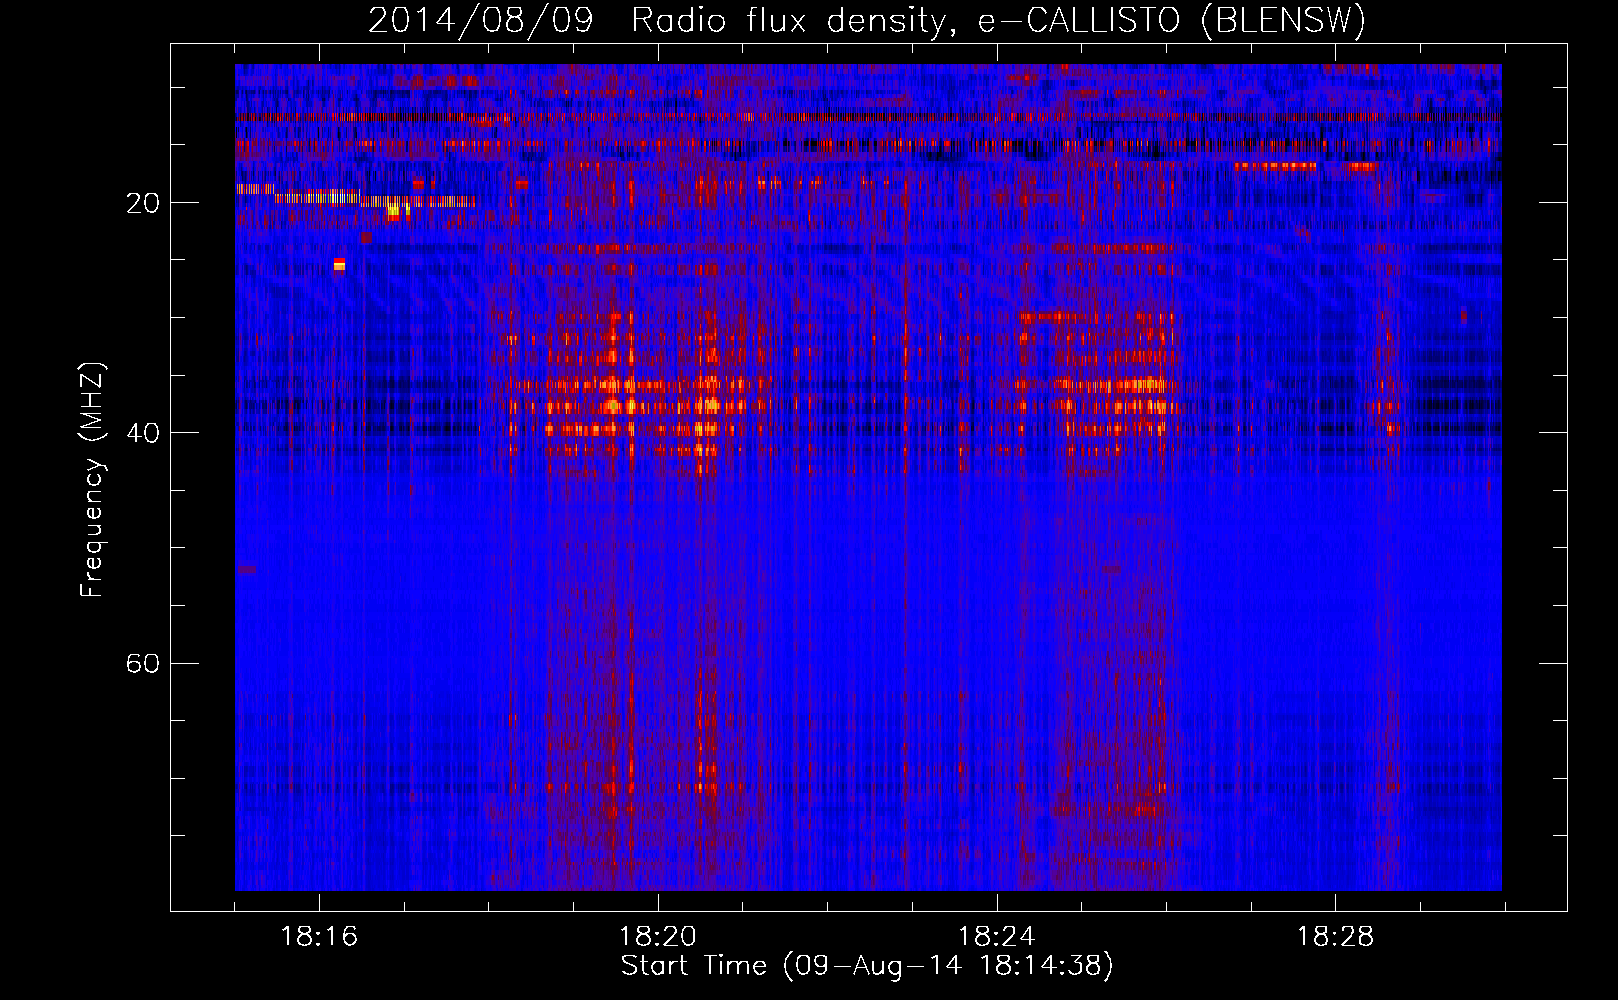1618x1000 pixels.
Task: Click the 'Frequency (MHZ)' axis label
Action: pyautogui.click(x=91, y=480)
